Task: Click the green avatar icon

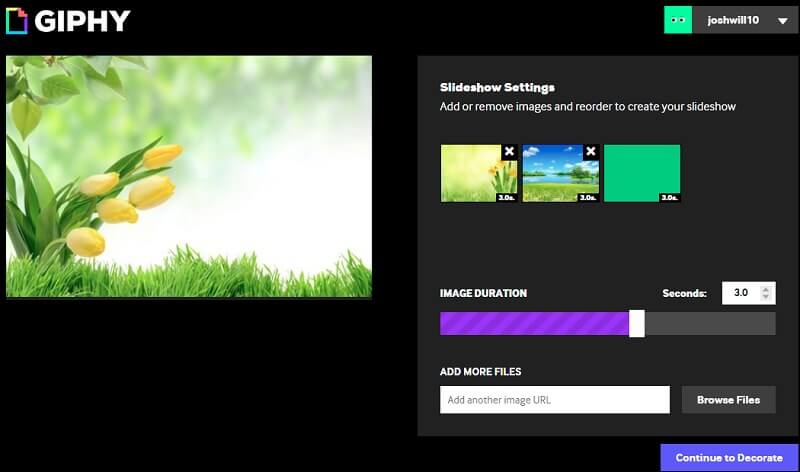Action: pos(678,20)
